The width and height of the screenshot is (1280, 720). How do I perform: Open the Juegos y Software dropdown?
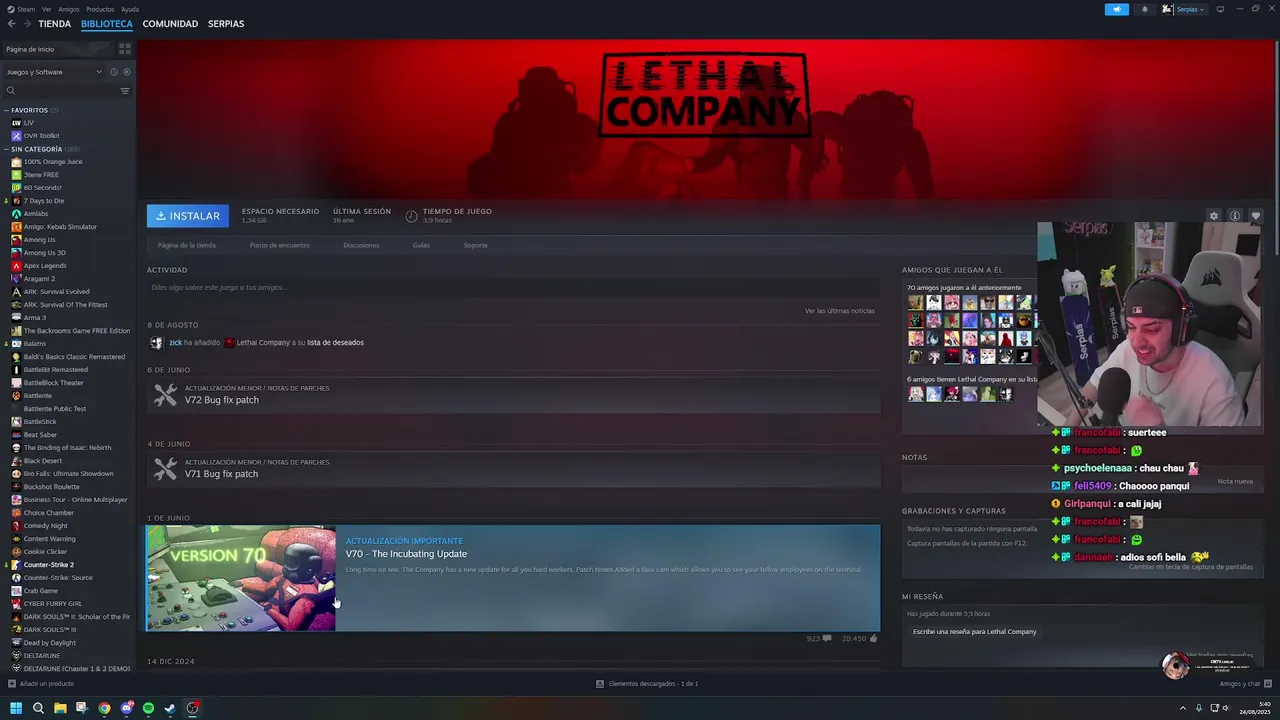point(54,72)
